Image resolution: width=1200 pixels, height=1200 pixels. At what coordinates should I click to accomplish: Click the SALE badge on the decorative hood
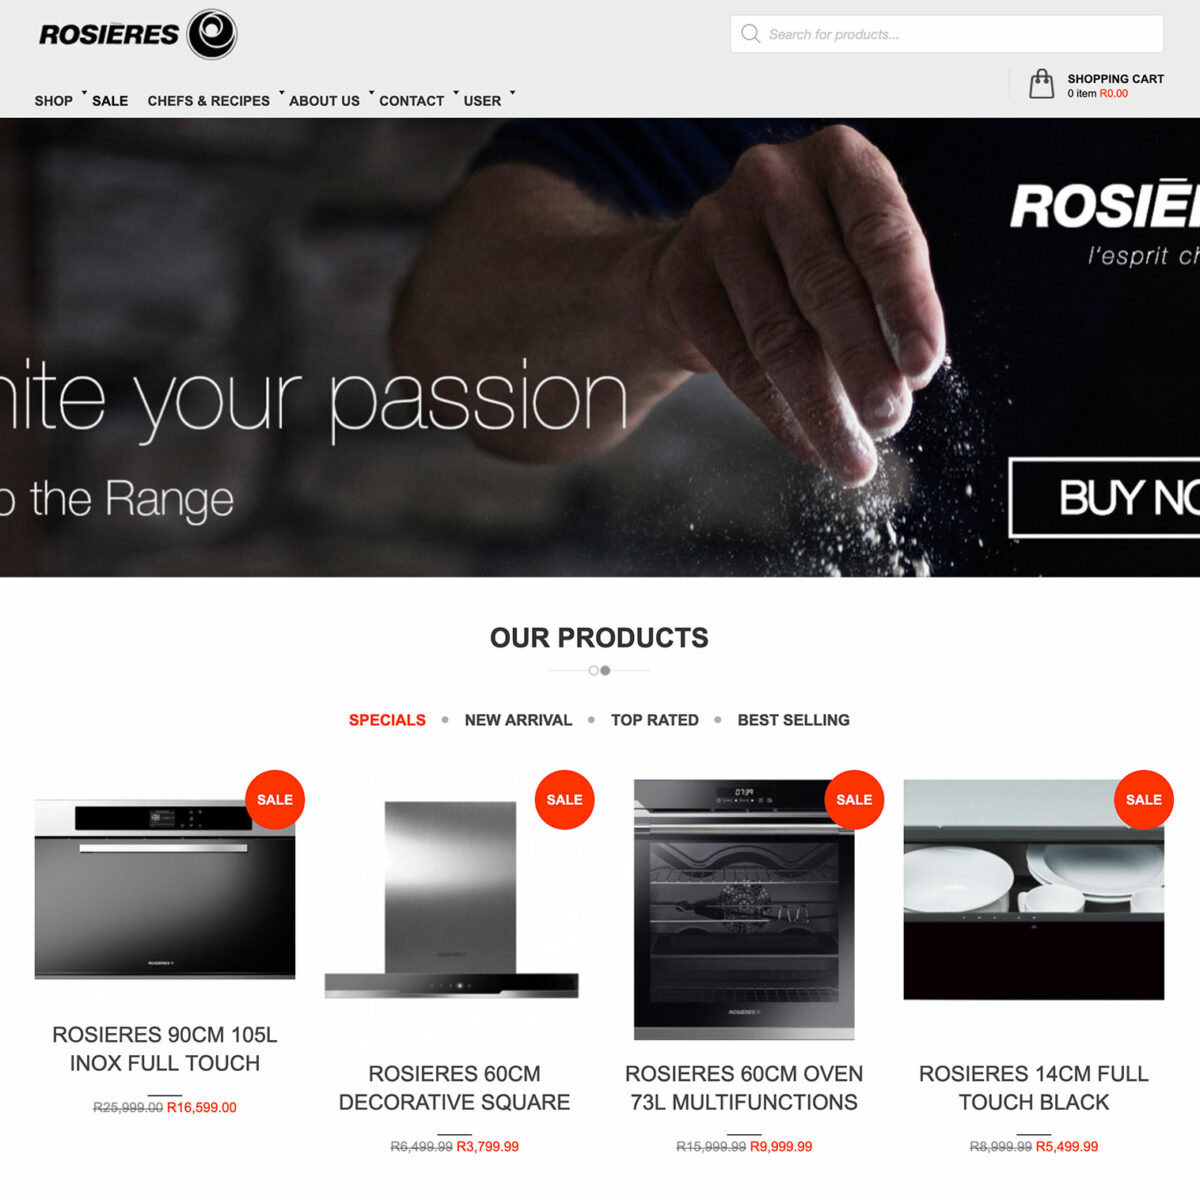[x=565, y=800]
